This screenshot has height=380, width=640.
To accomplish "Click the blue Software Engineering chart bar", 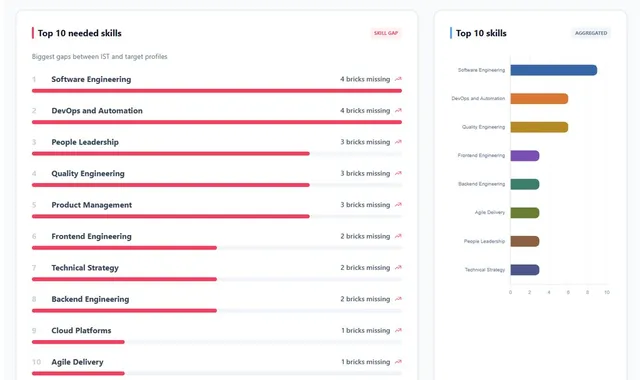I will coord(553,70).
